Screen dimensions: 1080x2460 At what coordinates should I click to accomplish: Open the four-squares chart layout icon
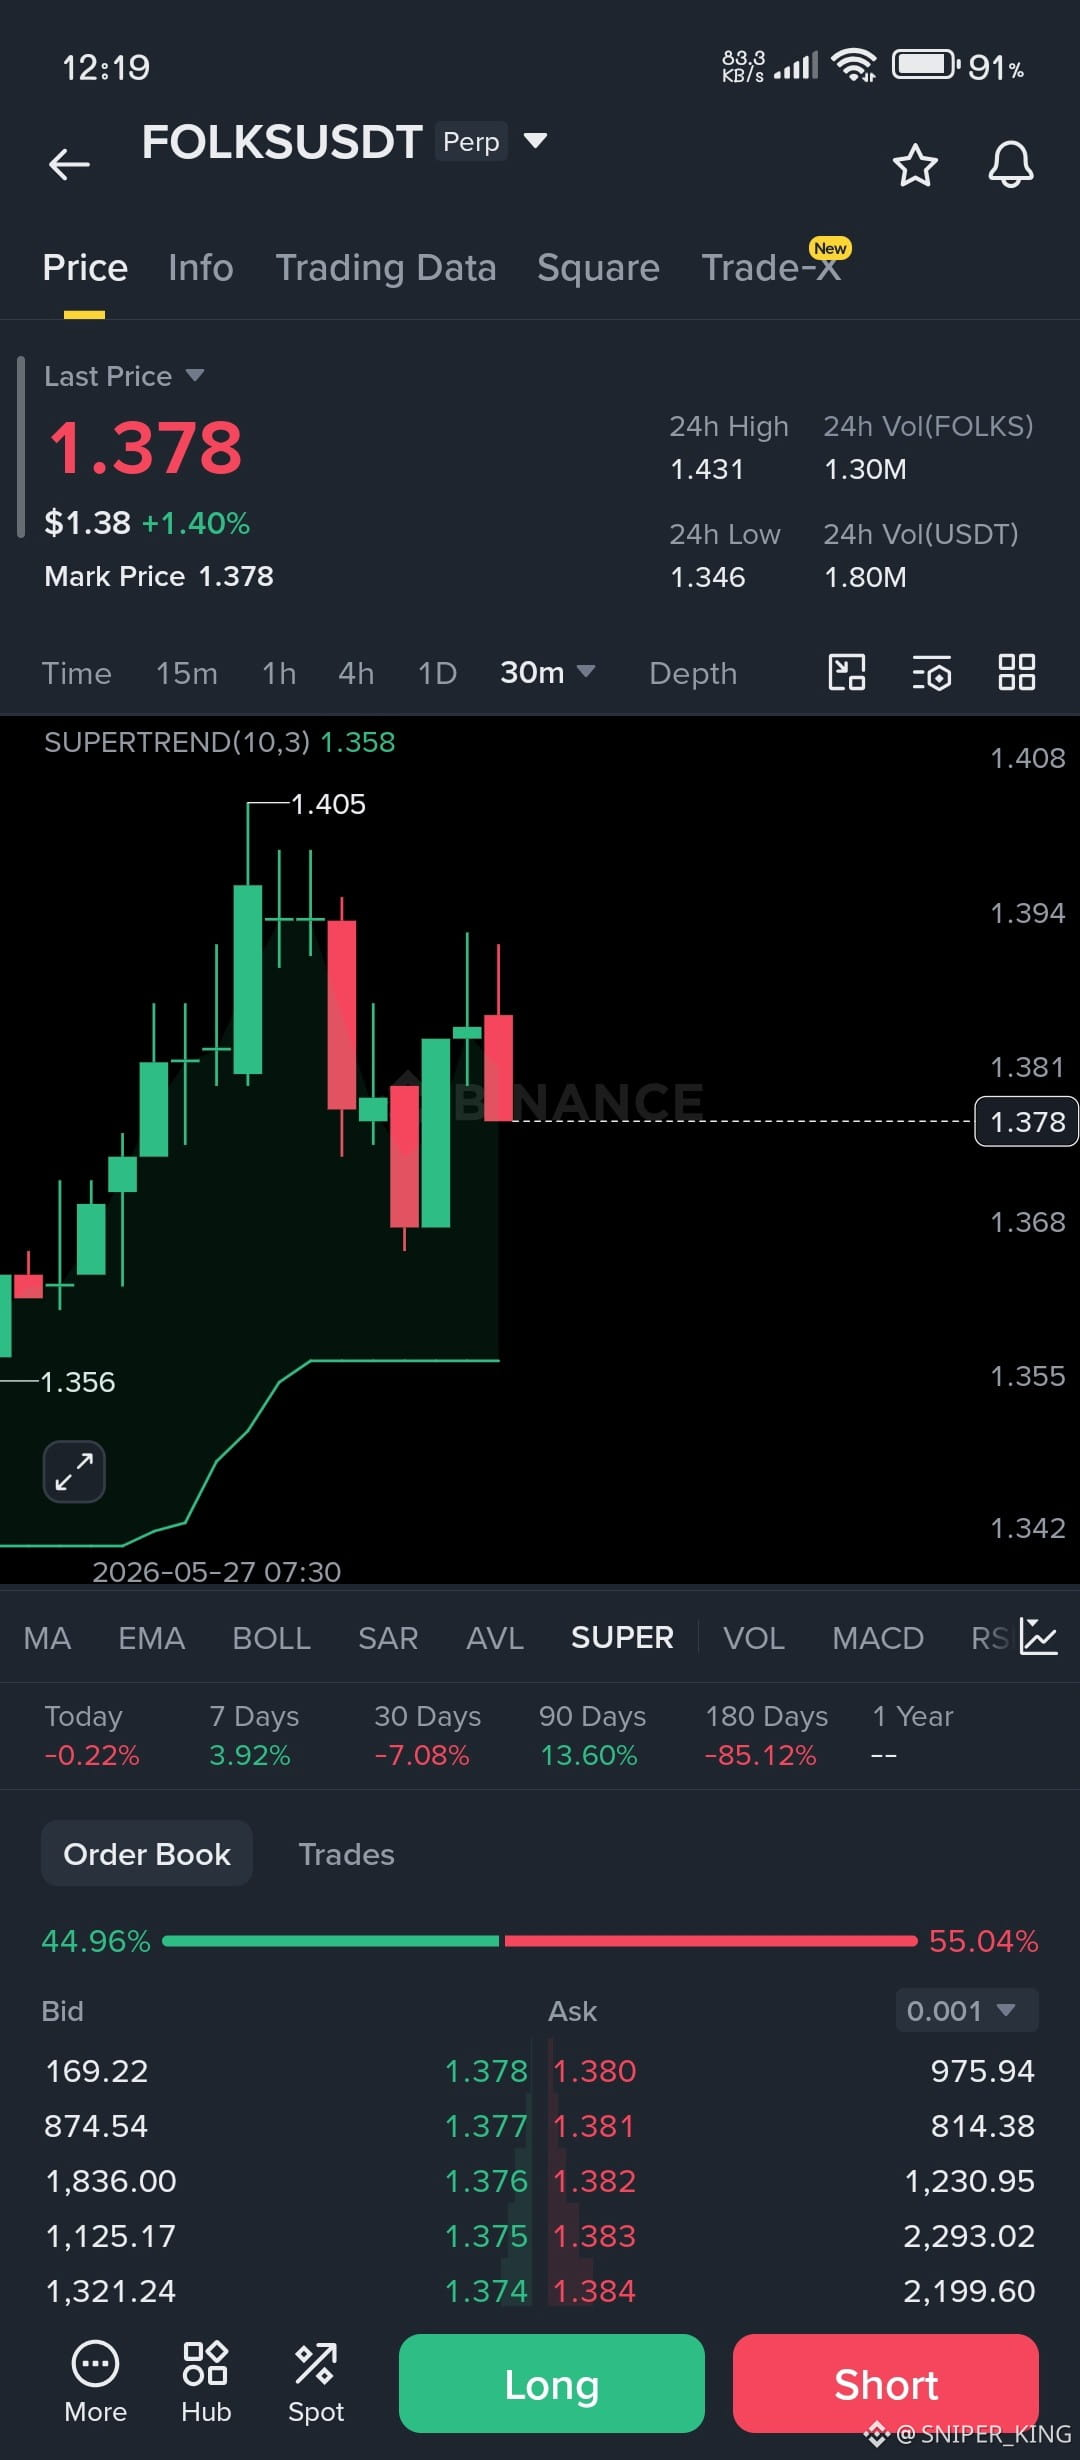[x=1017, y=672]
